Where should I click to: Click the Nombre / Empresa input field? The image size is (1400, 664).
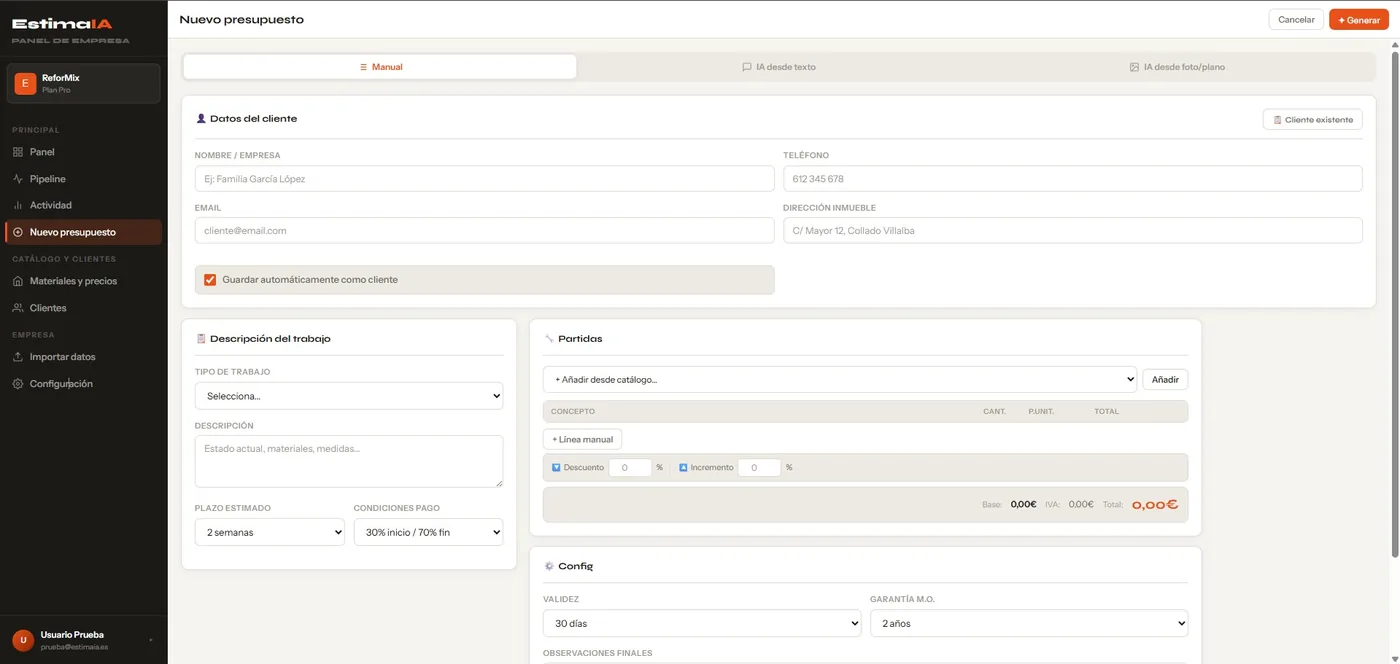click(x=484, y=179)
